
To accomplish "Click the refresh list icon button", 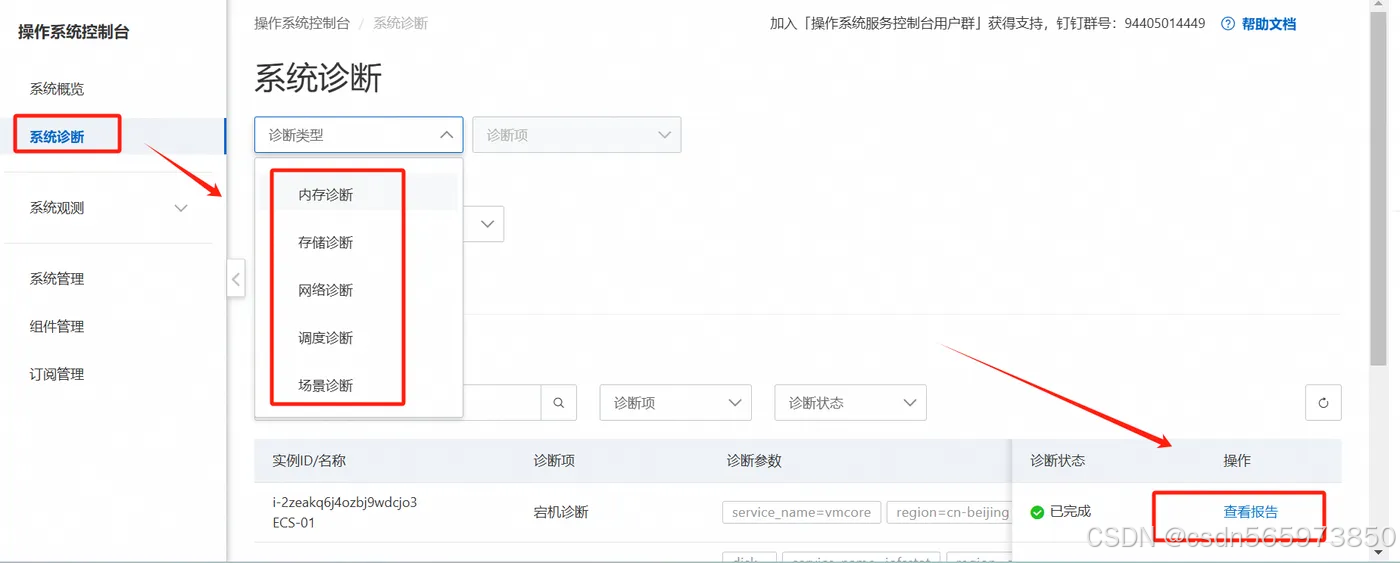I will coord(1323,403).
